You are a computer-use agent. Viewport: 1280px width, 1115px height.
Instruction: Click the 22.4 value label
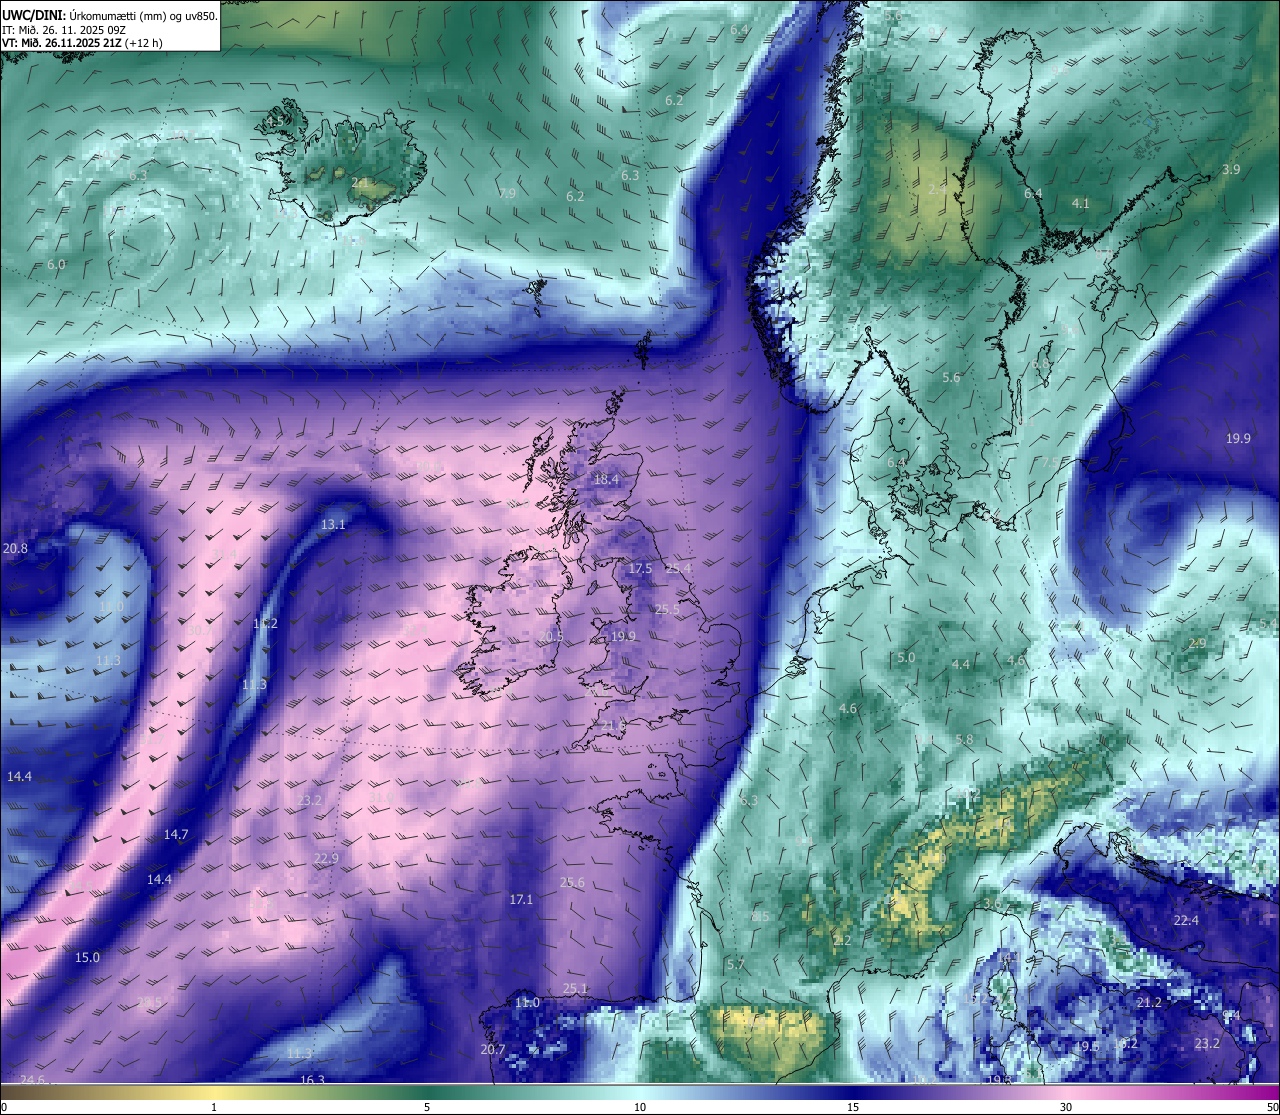click(x=1186, y=921)
